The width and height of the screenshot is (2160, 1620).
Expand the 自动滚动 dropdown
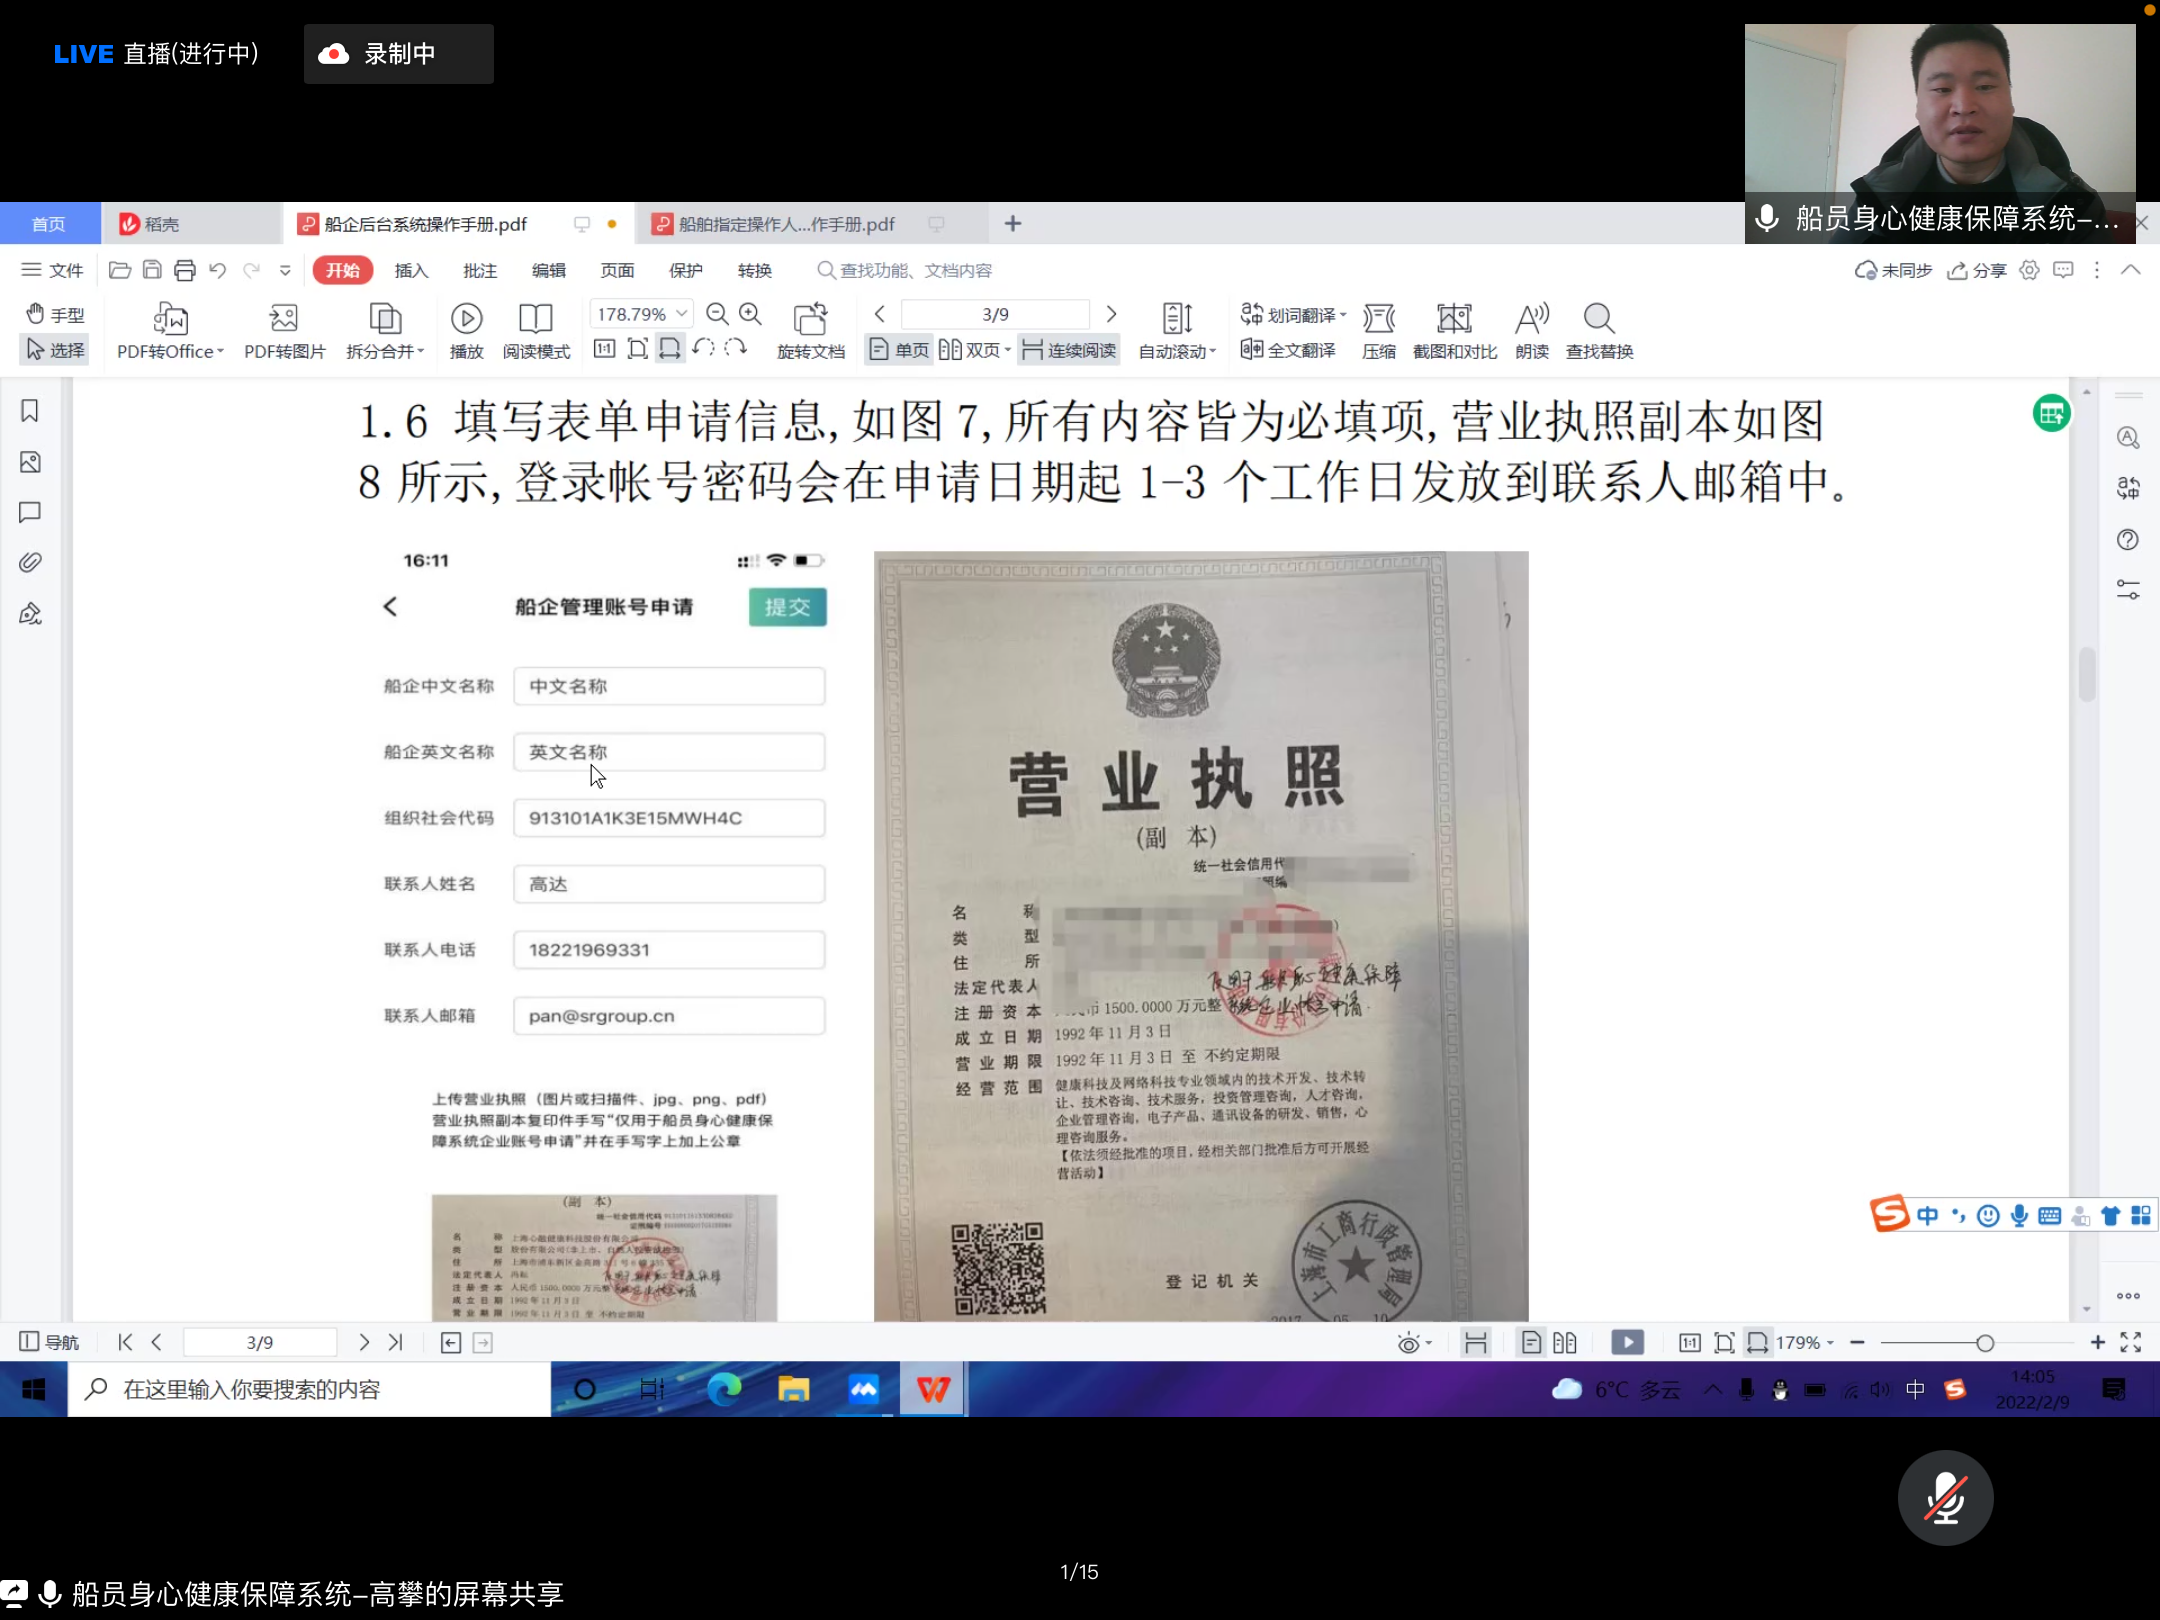pyautogui.click(x=1213, y=351)
